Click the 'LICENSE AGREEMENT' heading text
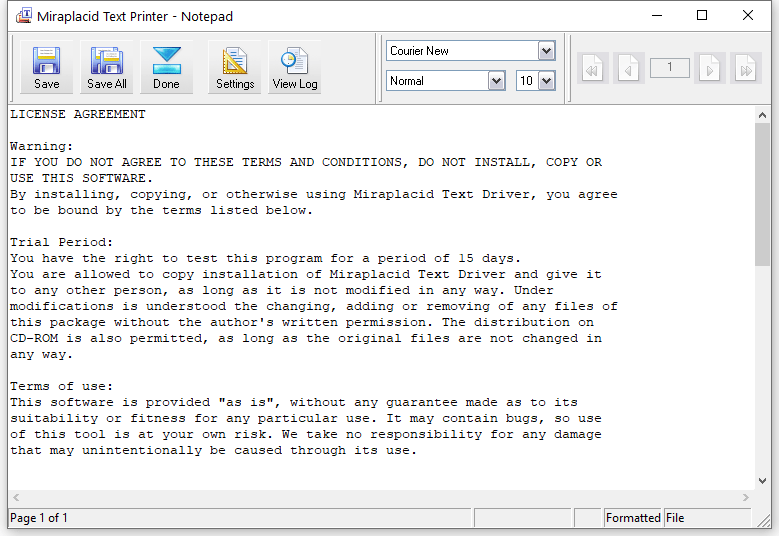Image resolution: width=779 pixels, height=536 pixels. coord(78,114)
